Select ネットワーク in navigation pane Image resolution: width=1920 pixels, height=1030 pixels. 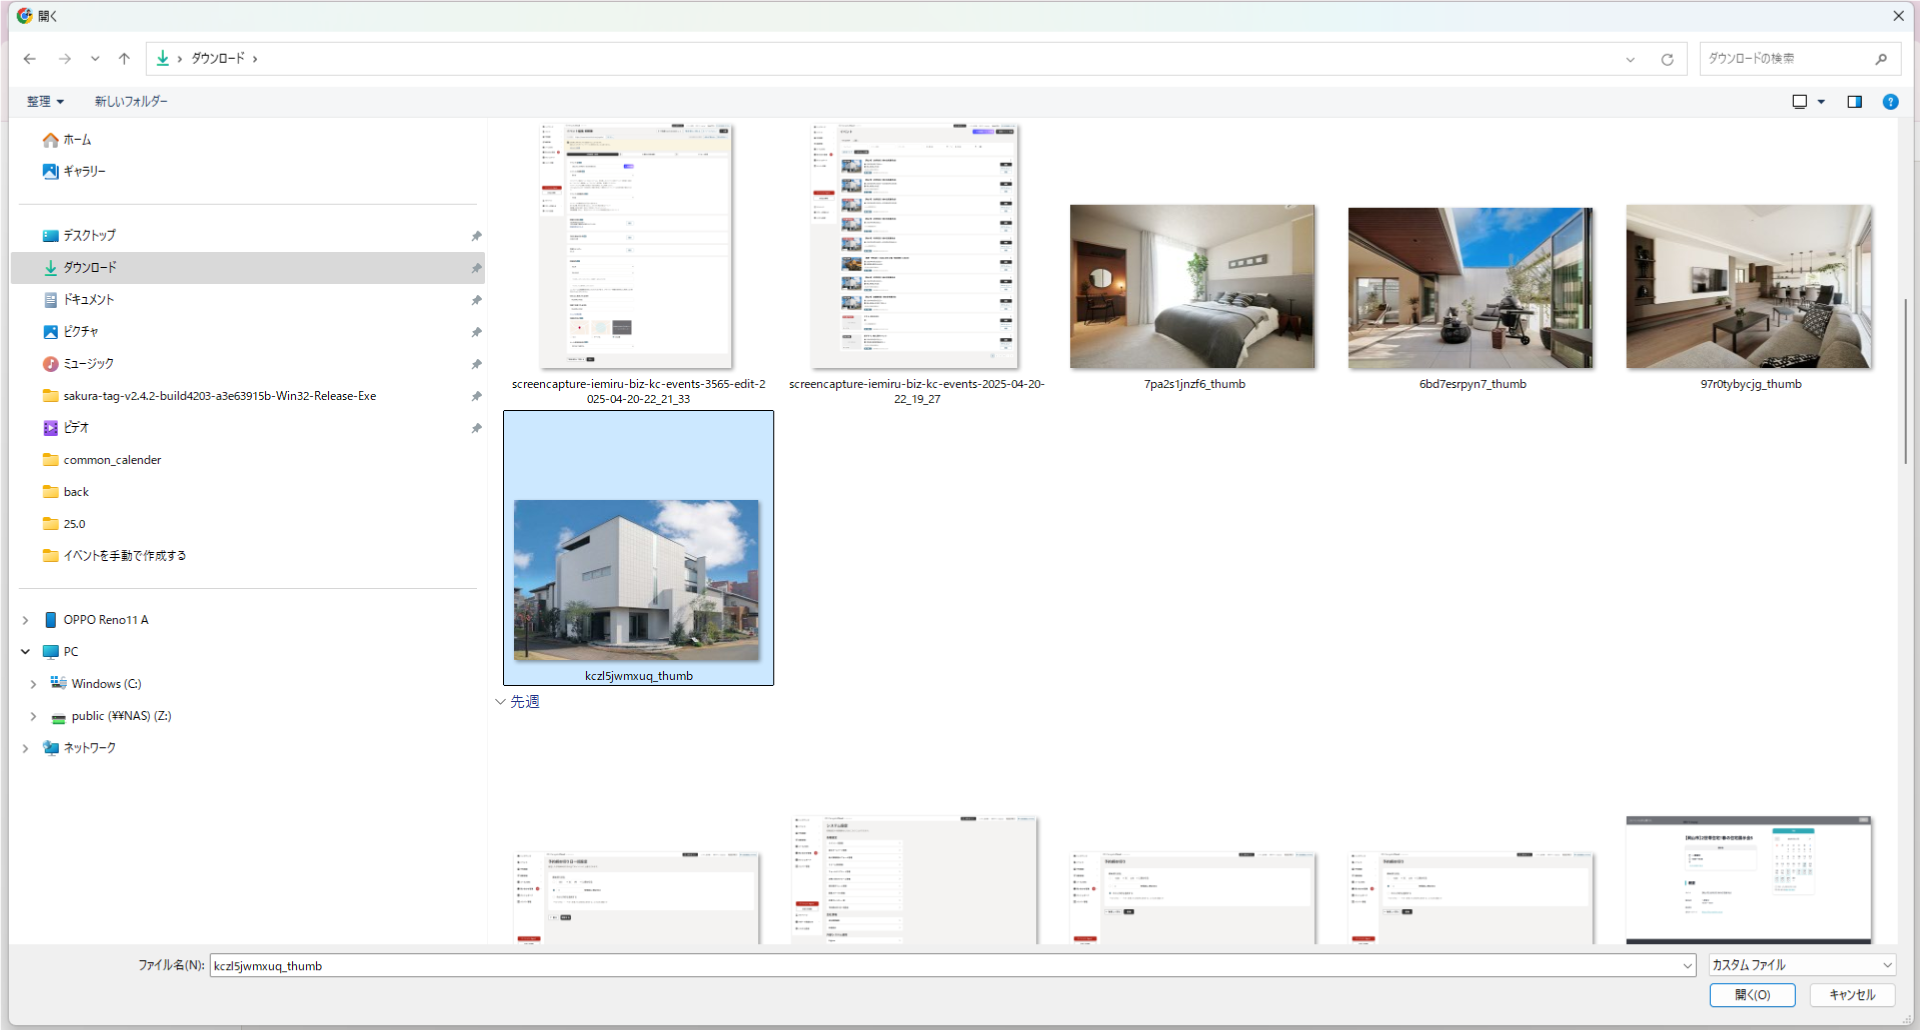pyautogui.click(x=80, y=748)
